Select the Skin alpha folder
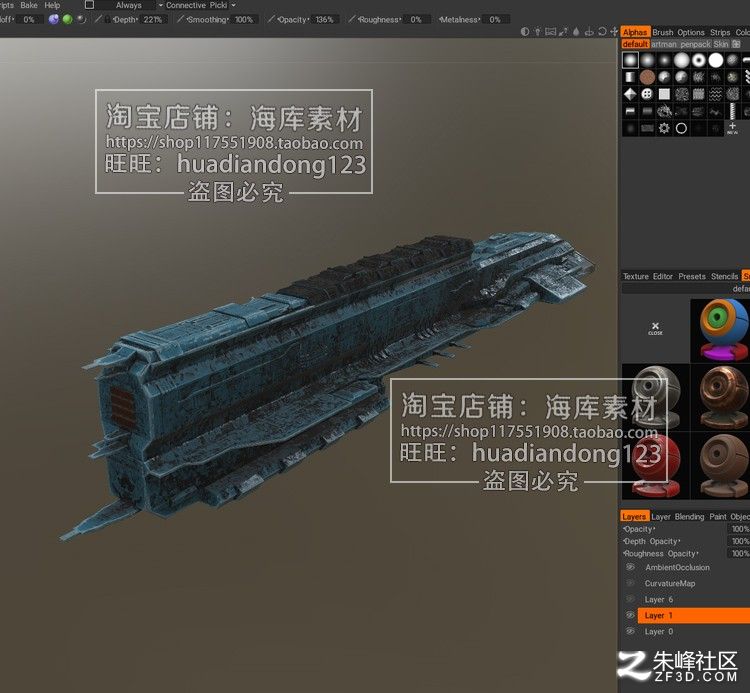 tap(721, 44)
